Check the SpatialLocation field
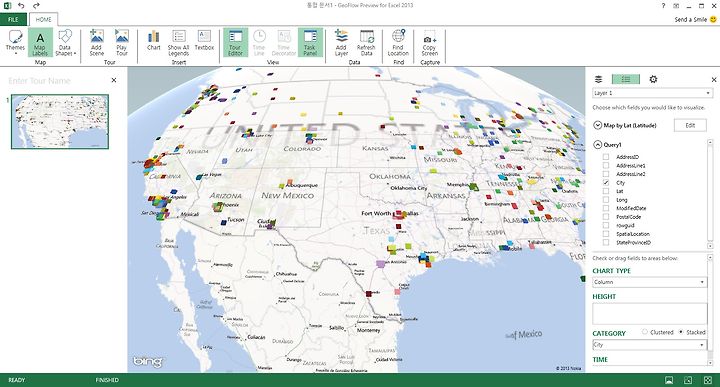 click(606, 234)
